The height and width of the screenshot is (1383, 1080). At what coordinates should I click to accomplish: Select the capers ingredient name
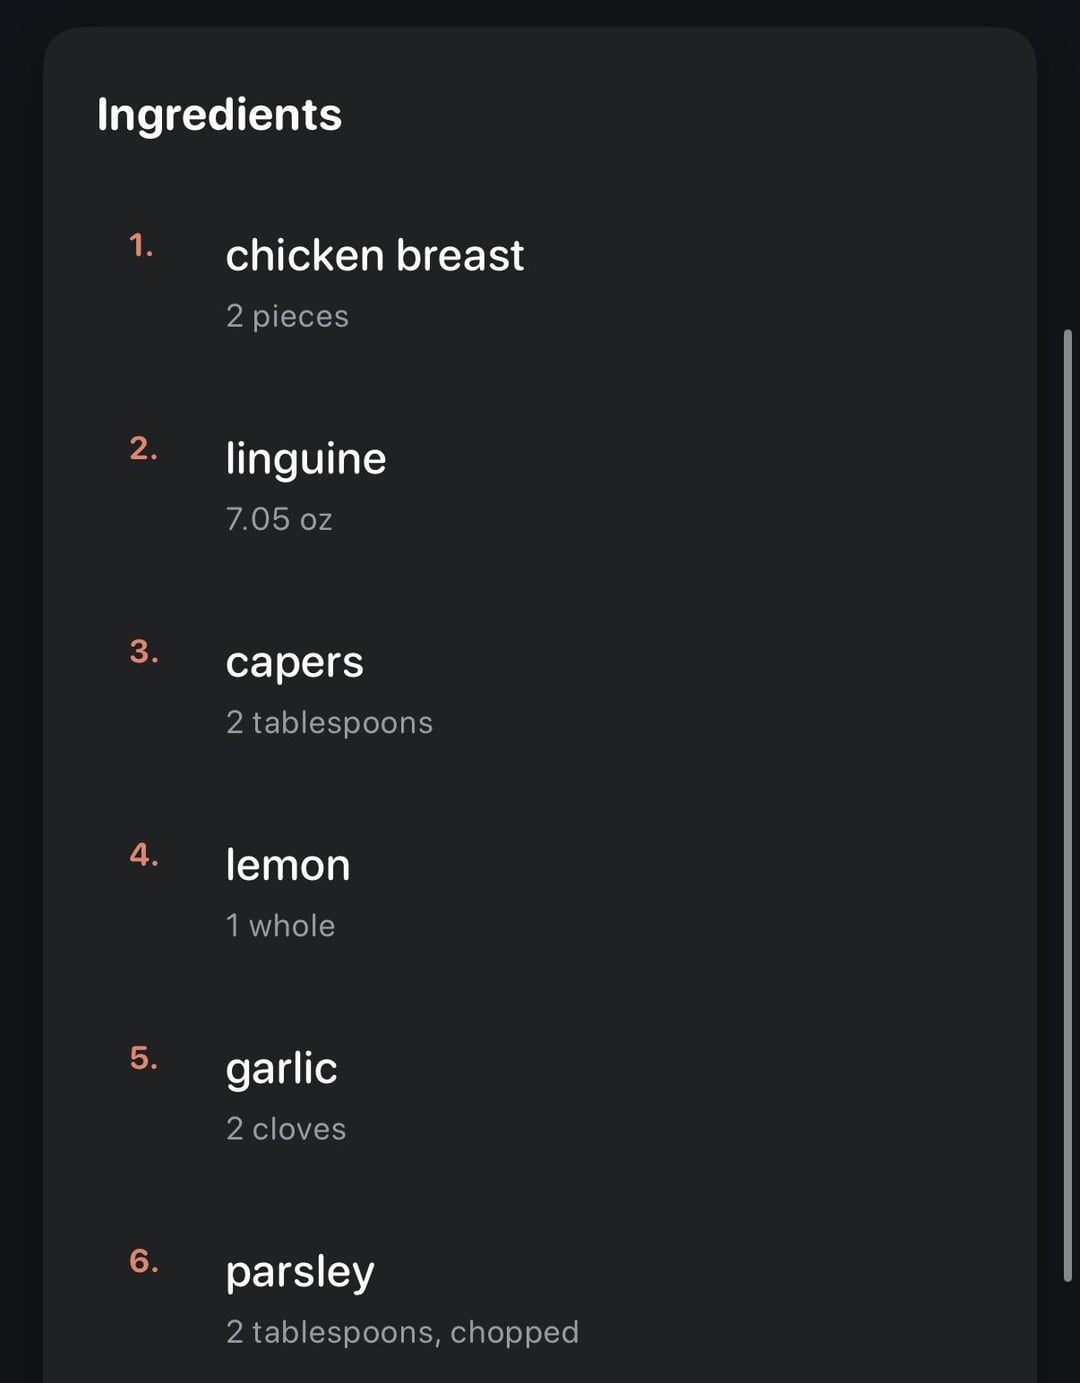point(294,662)
